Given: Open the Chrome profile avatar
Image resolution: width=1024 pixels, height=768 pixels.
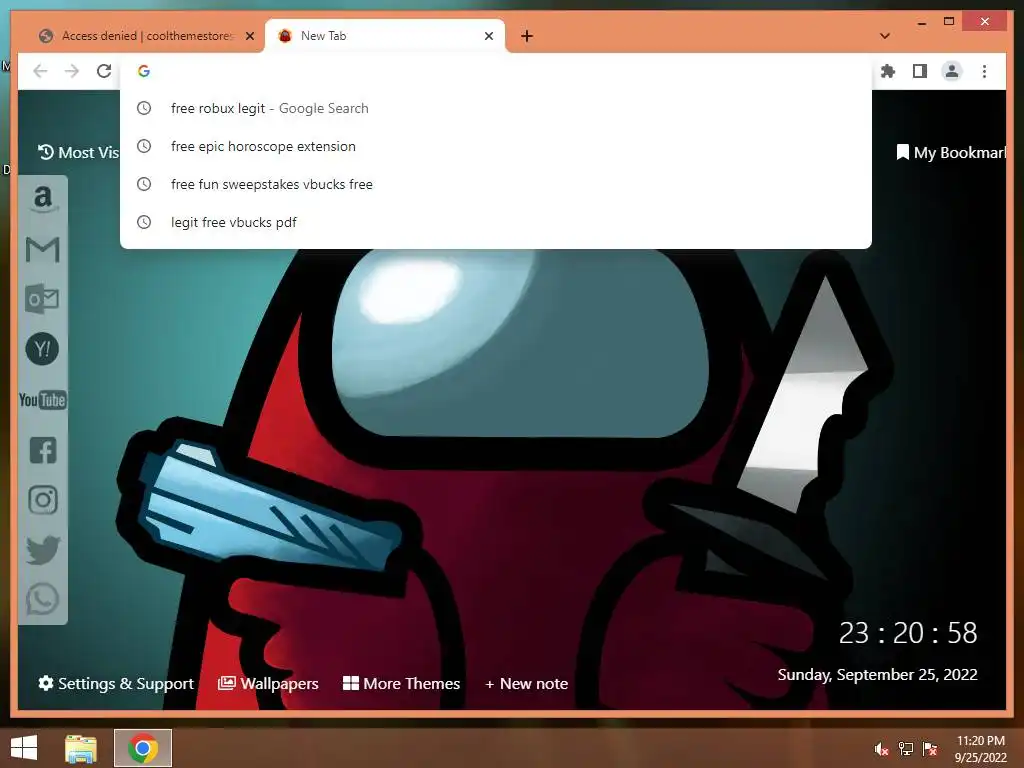Looking at the screenshot, I should (952, 71).
